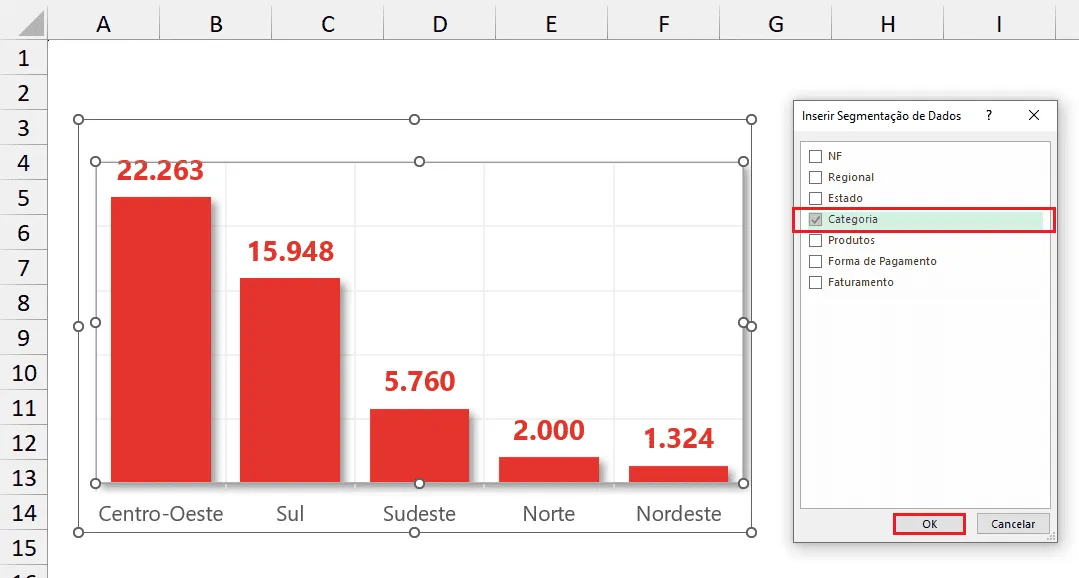Click the Sul axis label

tap(290, 513)
